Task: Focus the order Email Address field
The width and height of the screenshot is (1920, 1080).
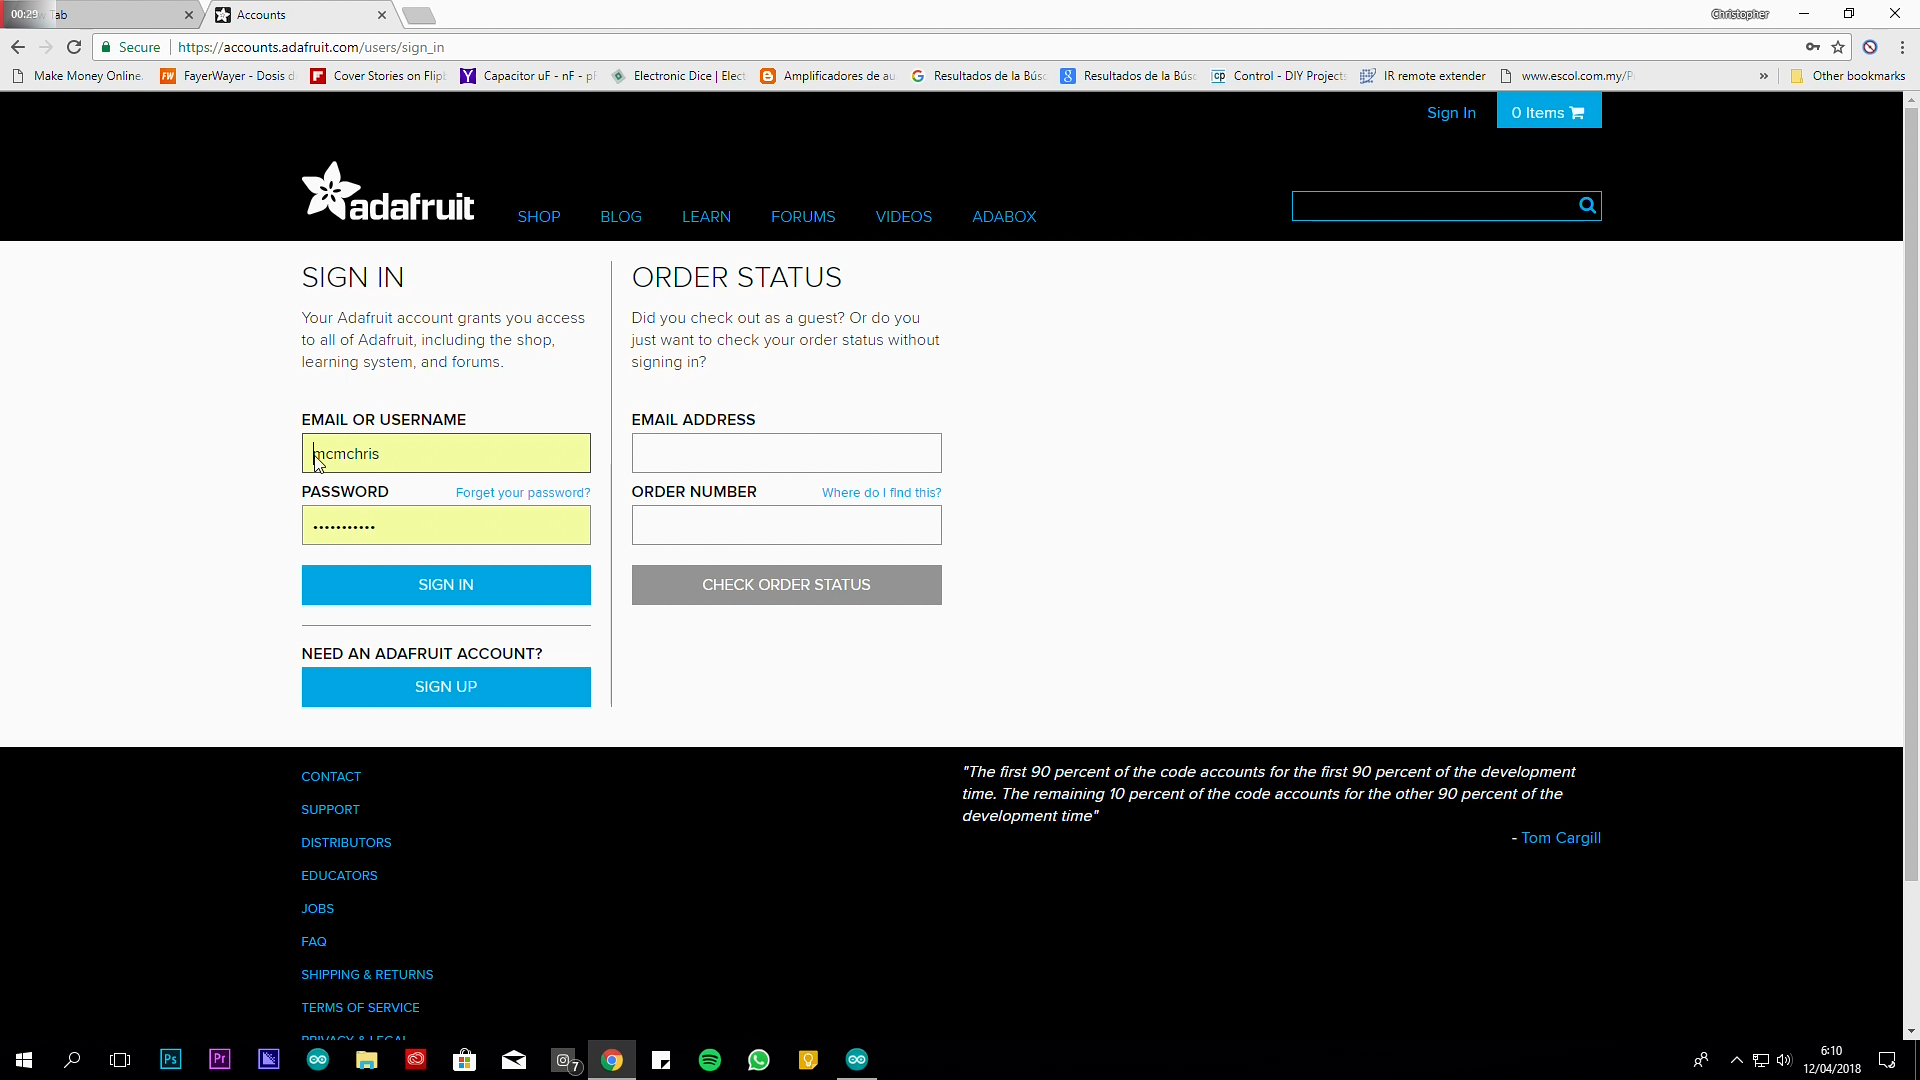Action: tap(787, 453)
